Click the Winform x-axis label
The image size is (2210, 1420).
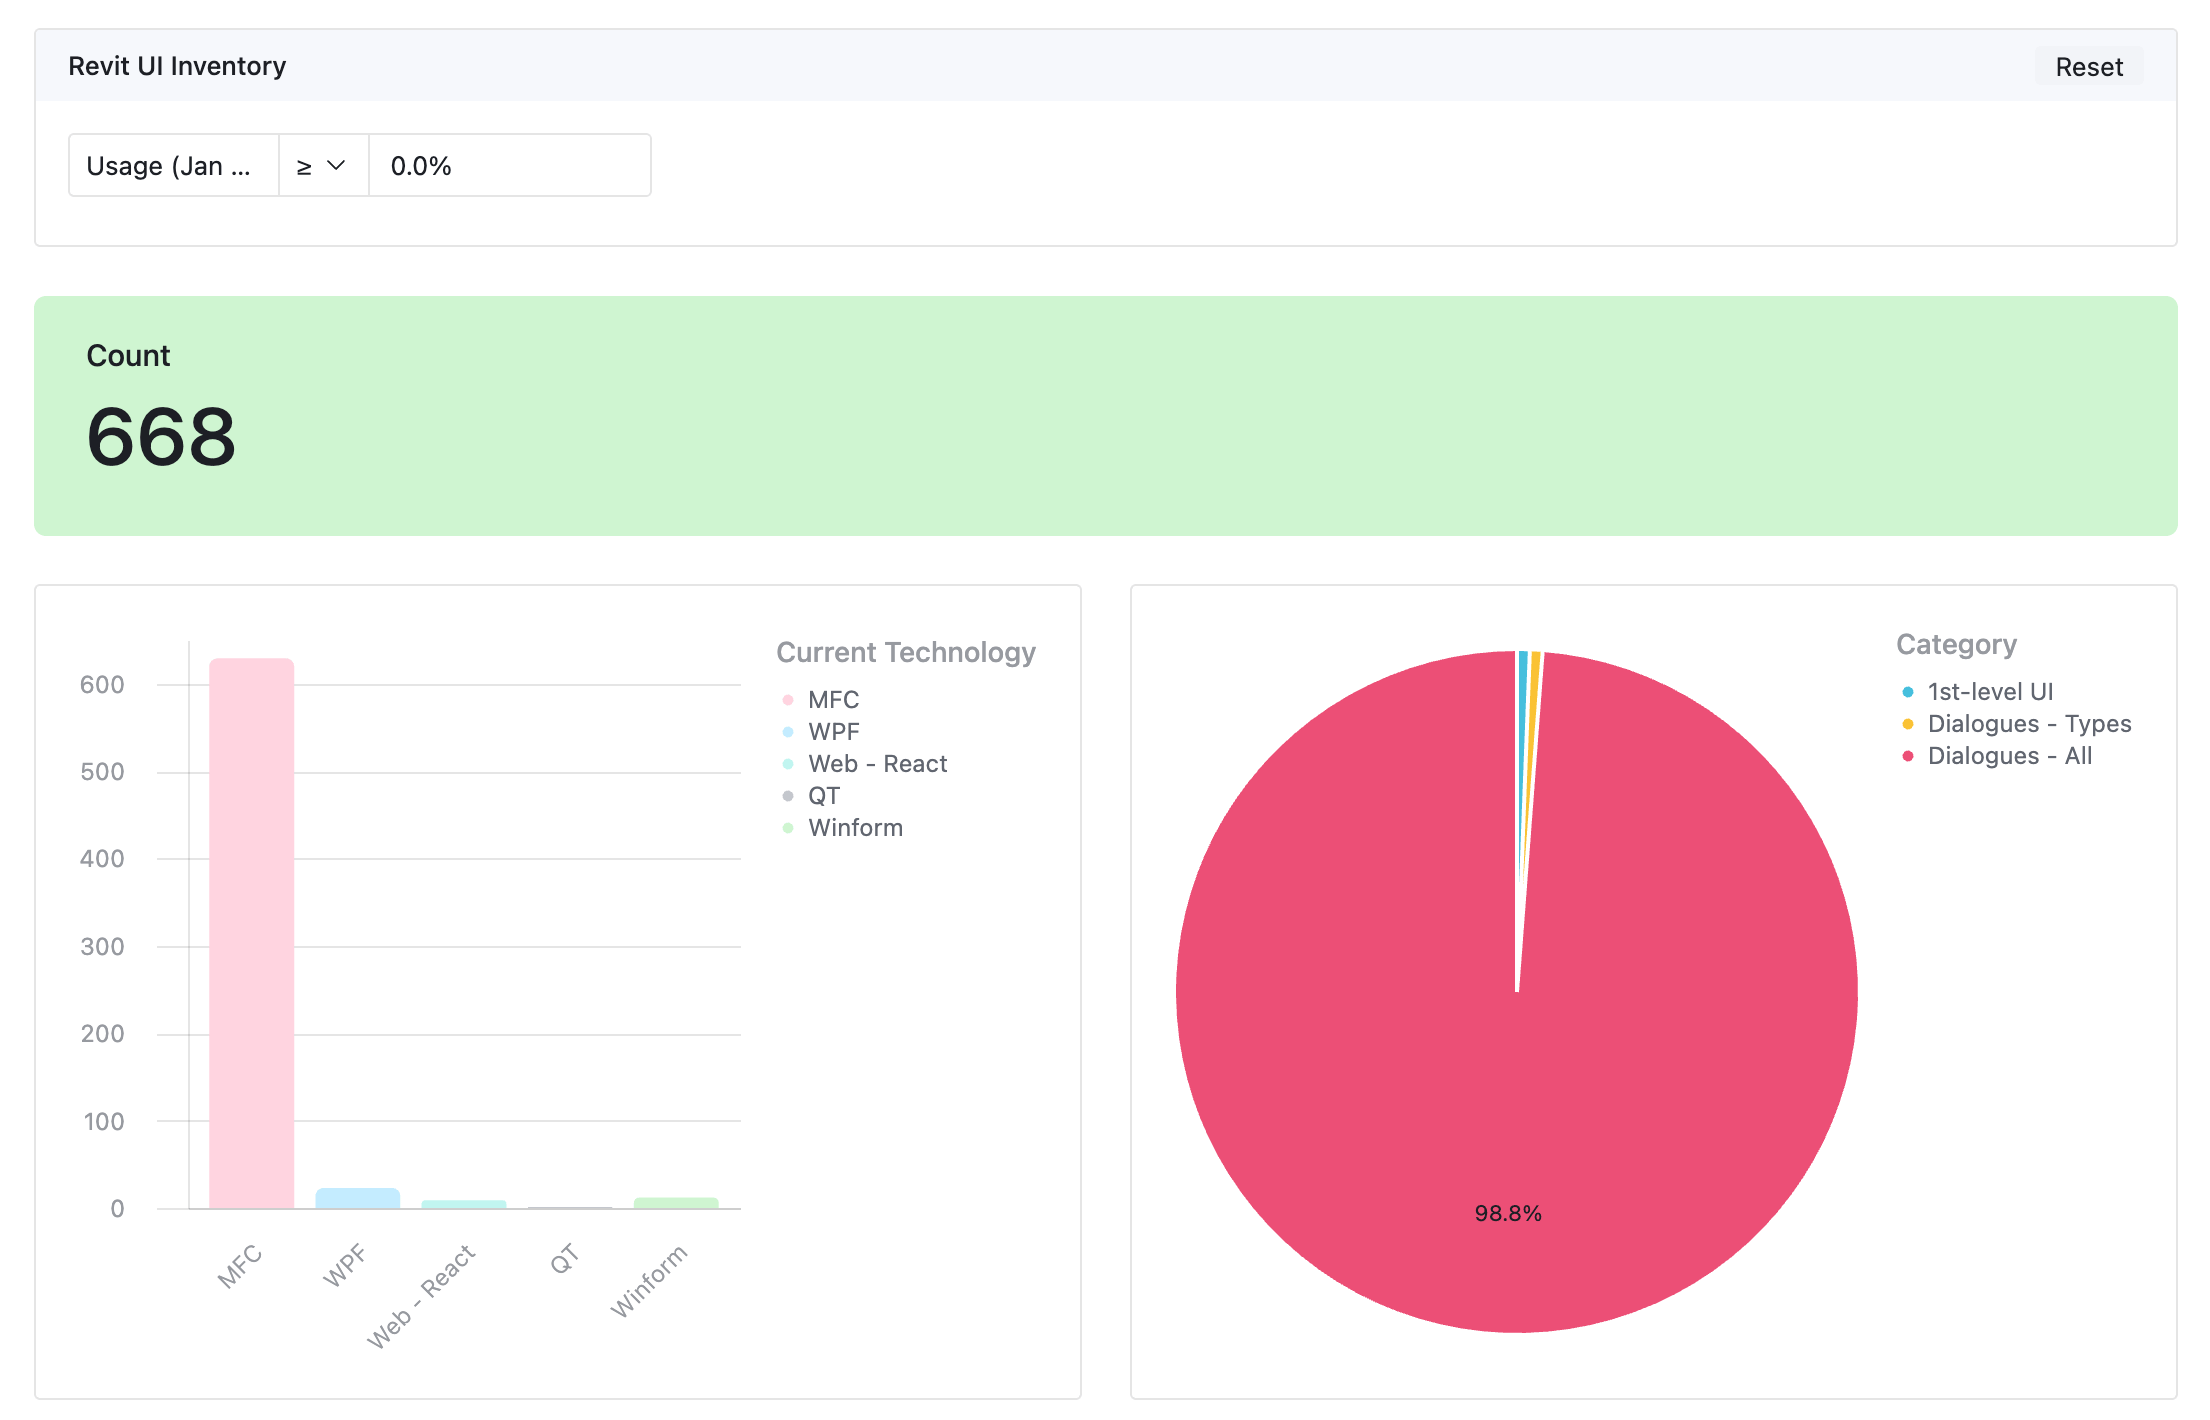650,1281
